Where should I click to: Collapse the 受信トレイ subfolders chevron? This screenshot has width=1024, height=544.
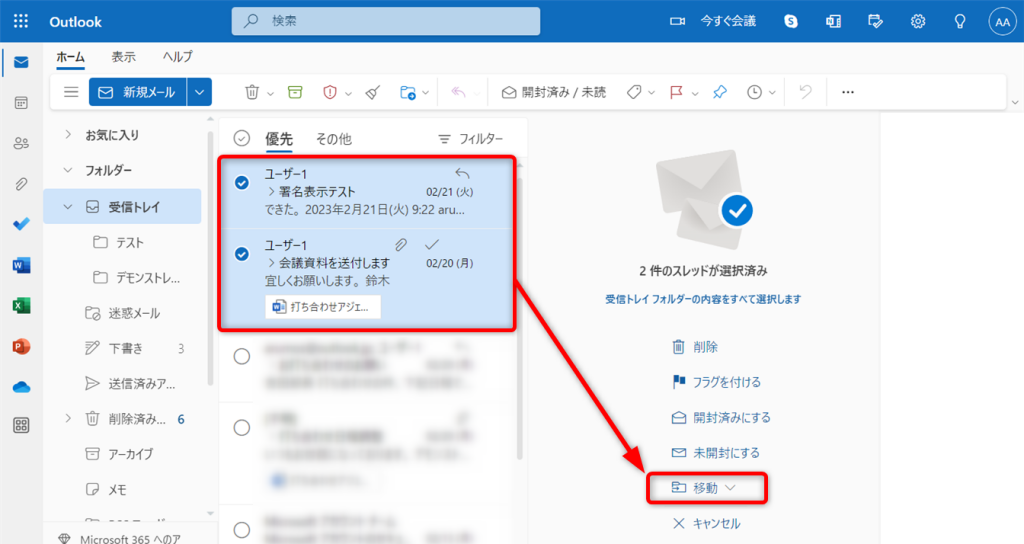point(68,207)
